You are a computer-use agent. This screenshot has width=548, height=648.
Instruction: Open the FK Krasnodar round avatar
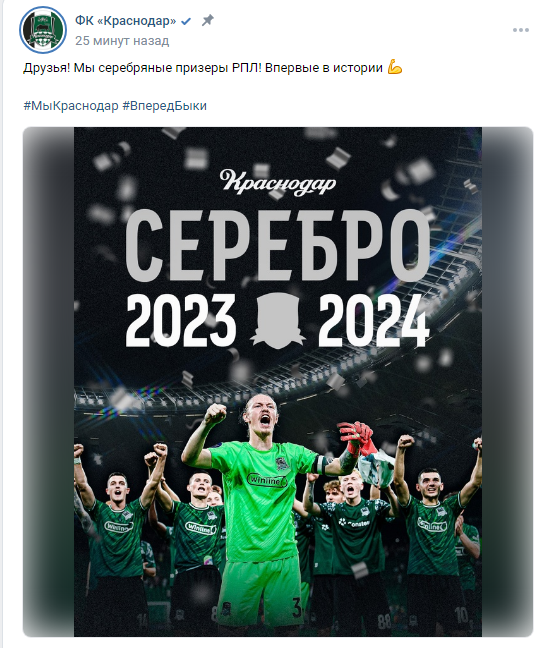pyautogui.click(x=43, y=30)
